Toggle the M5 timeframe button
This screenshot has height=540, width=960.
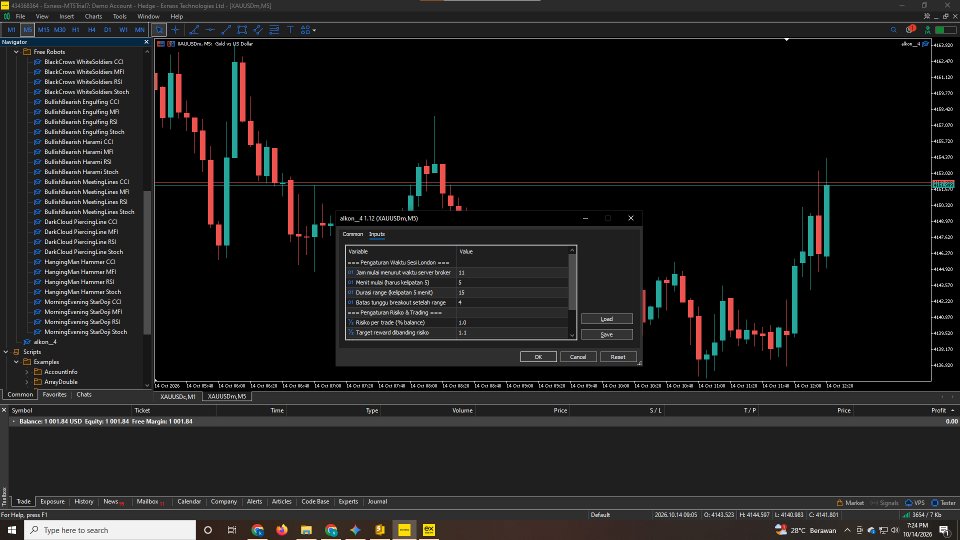click(28, 29)
